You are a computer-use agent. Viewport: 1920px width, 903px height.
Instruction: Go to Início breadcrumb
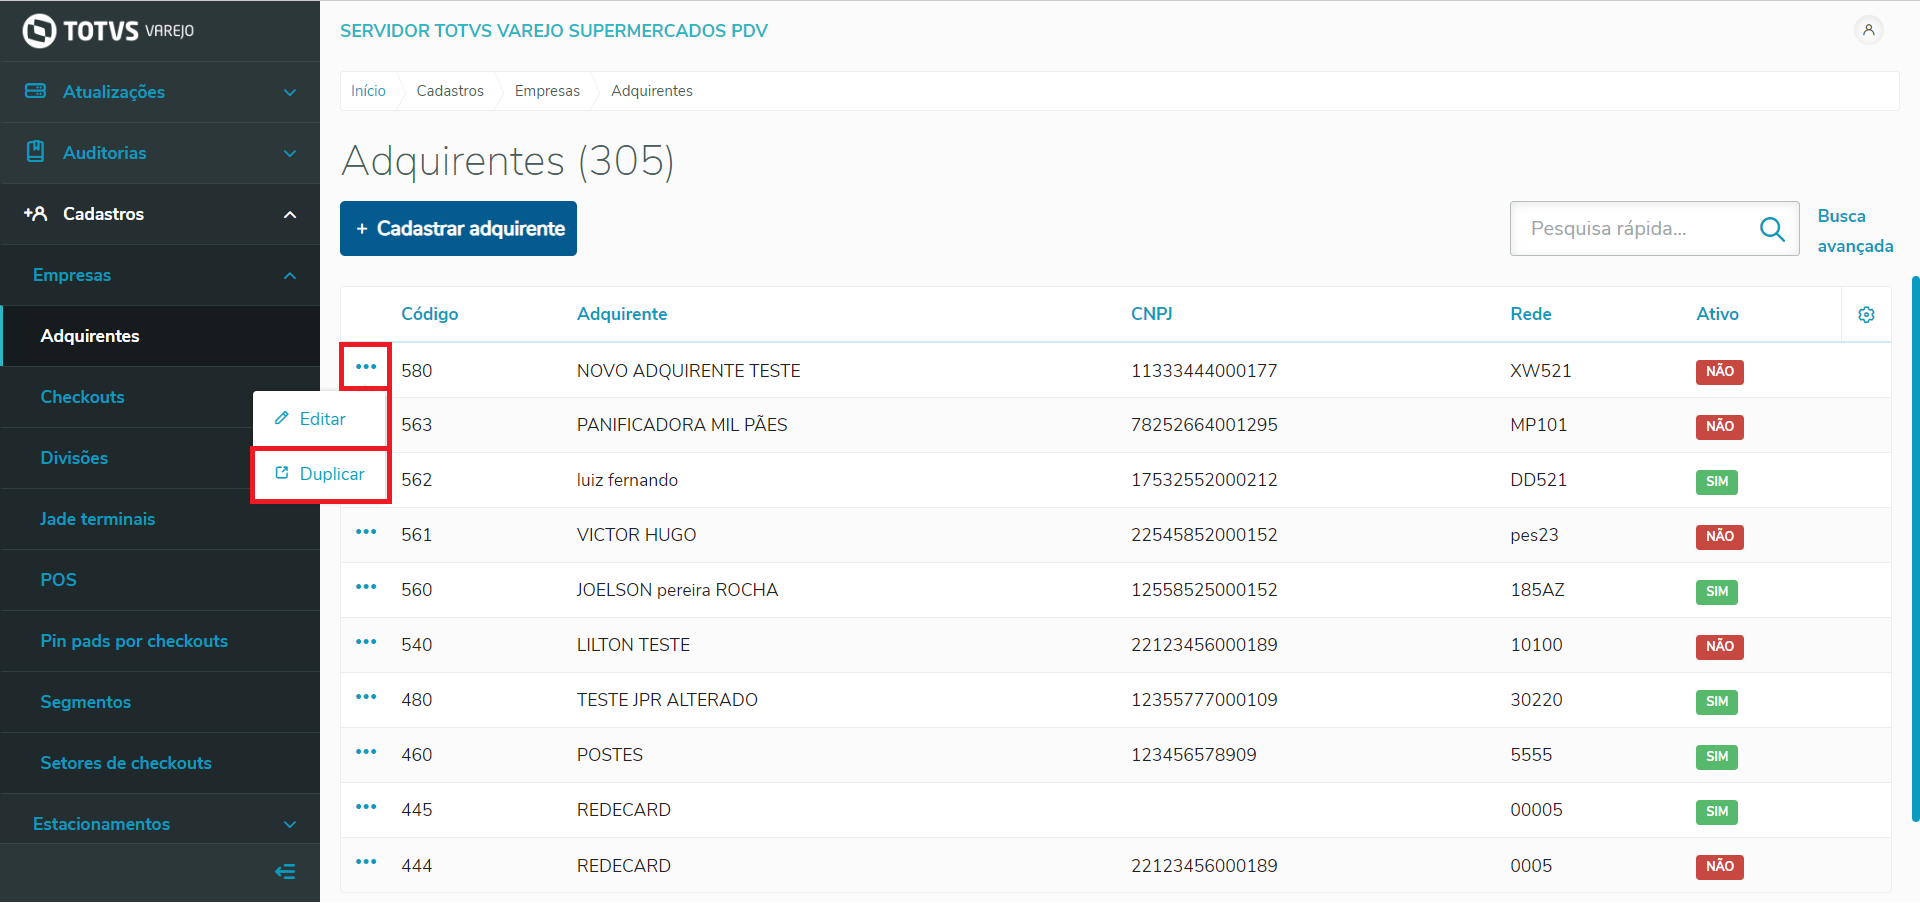[x=368, y=91]
